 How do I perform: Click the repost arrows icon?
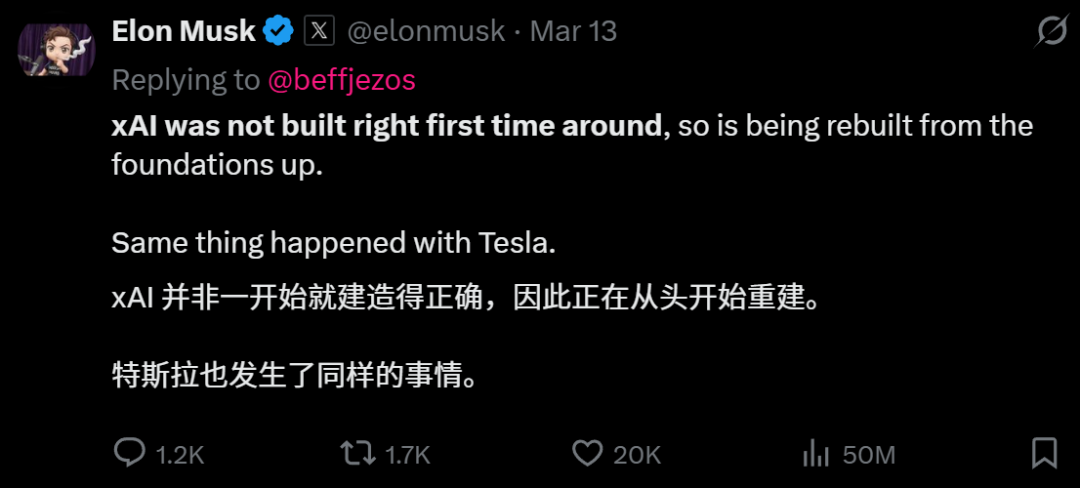[x=358, y=454]
